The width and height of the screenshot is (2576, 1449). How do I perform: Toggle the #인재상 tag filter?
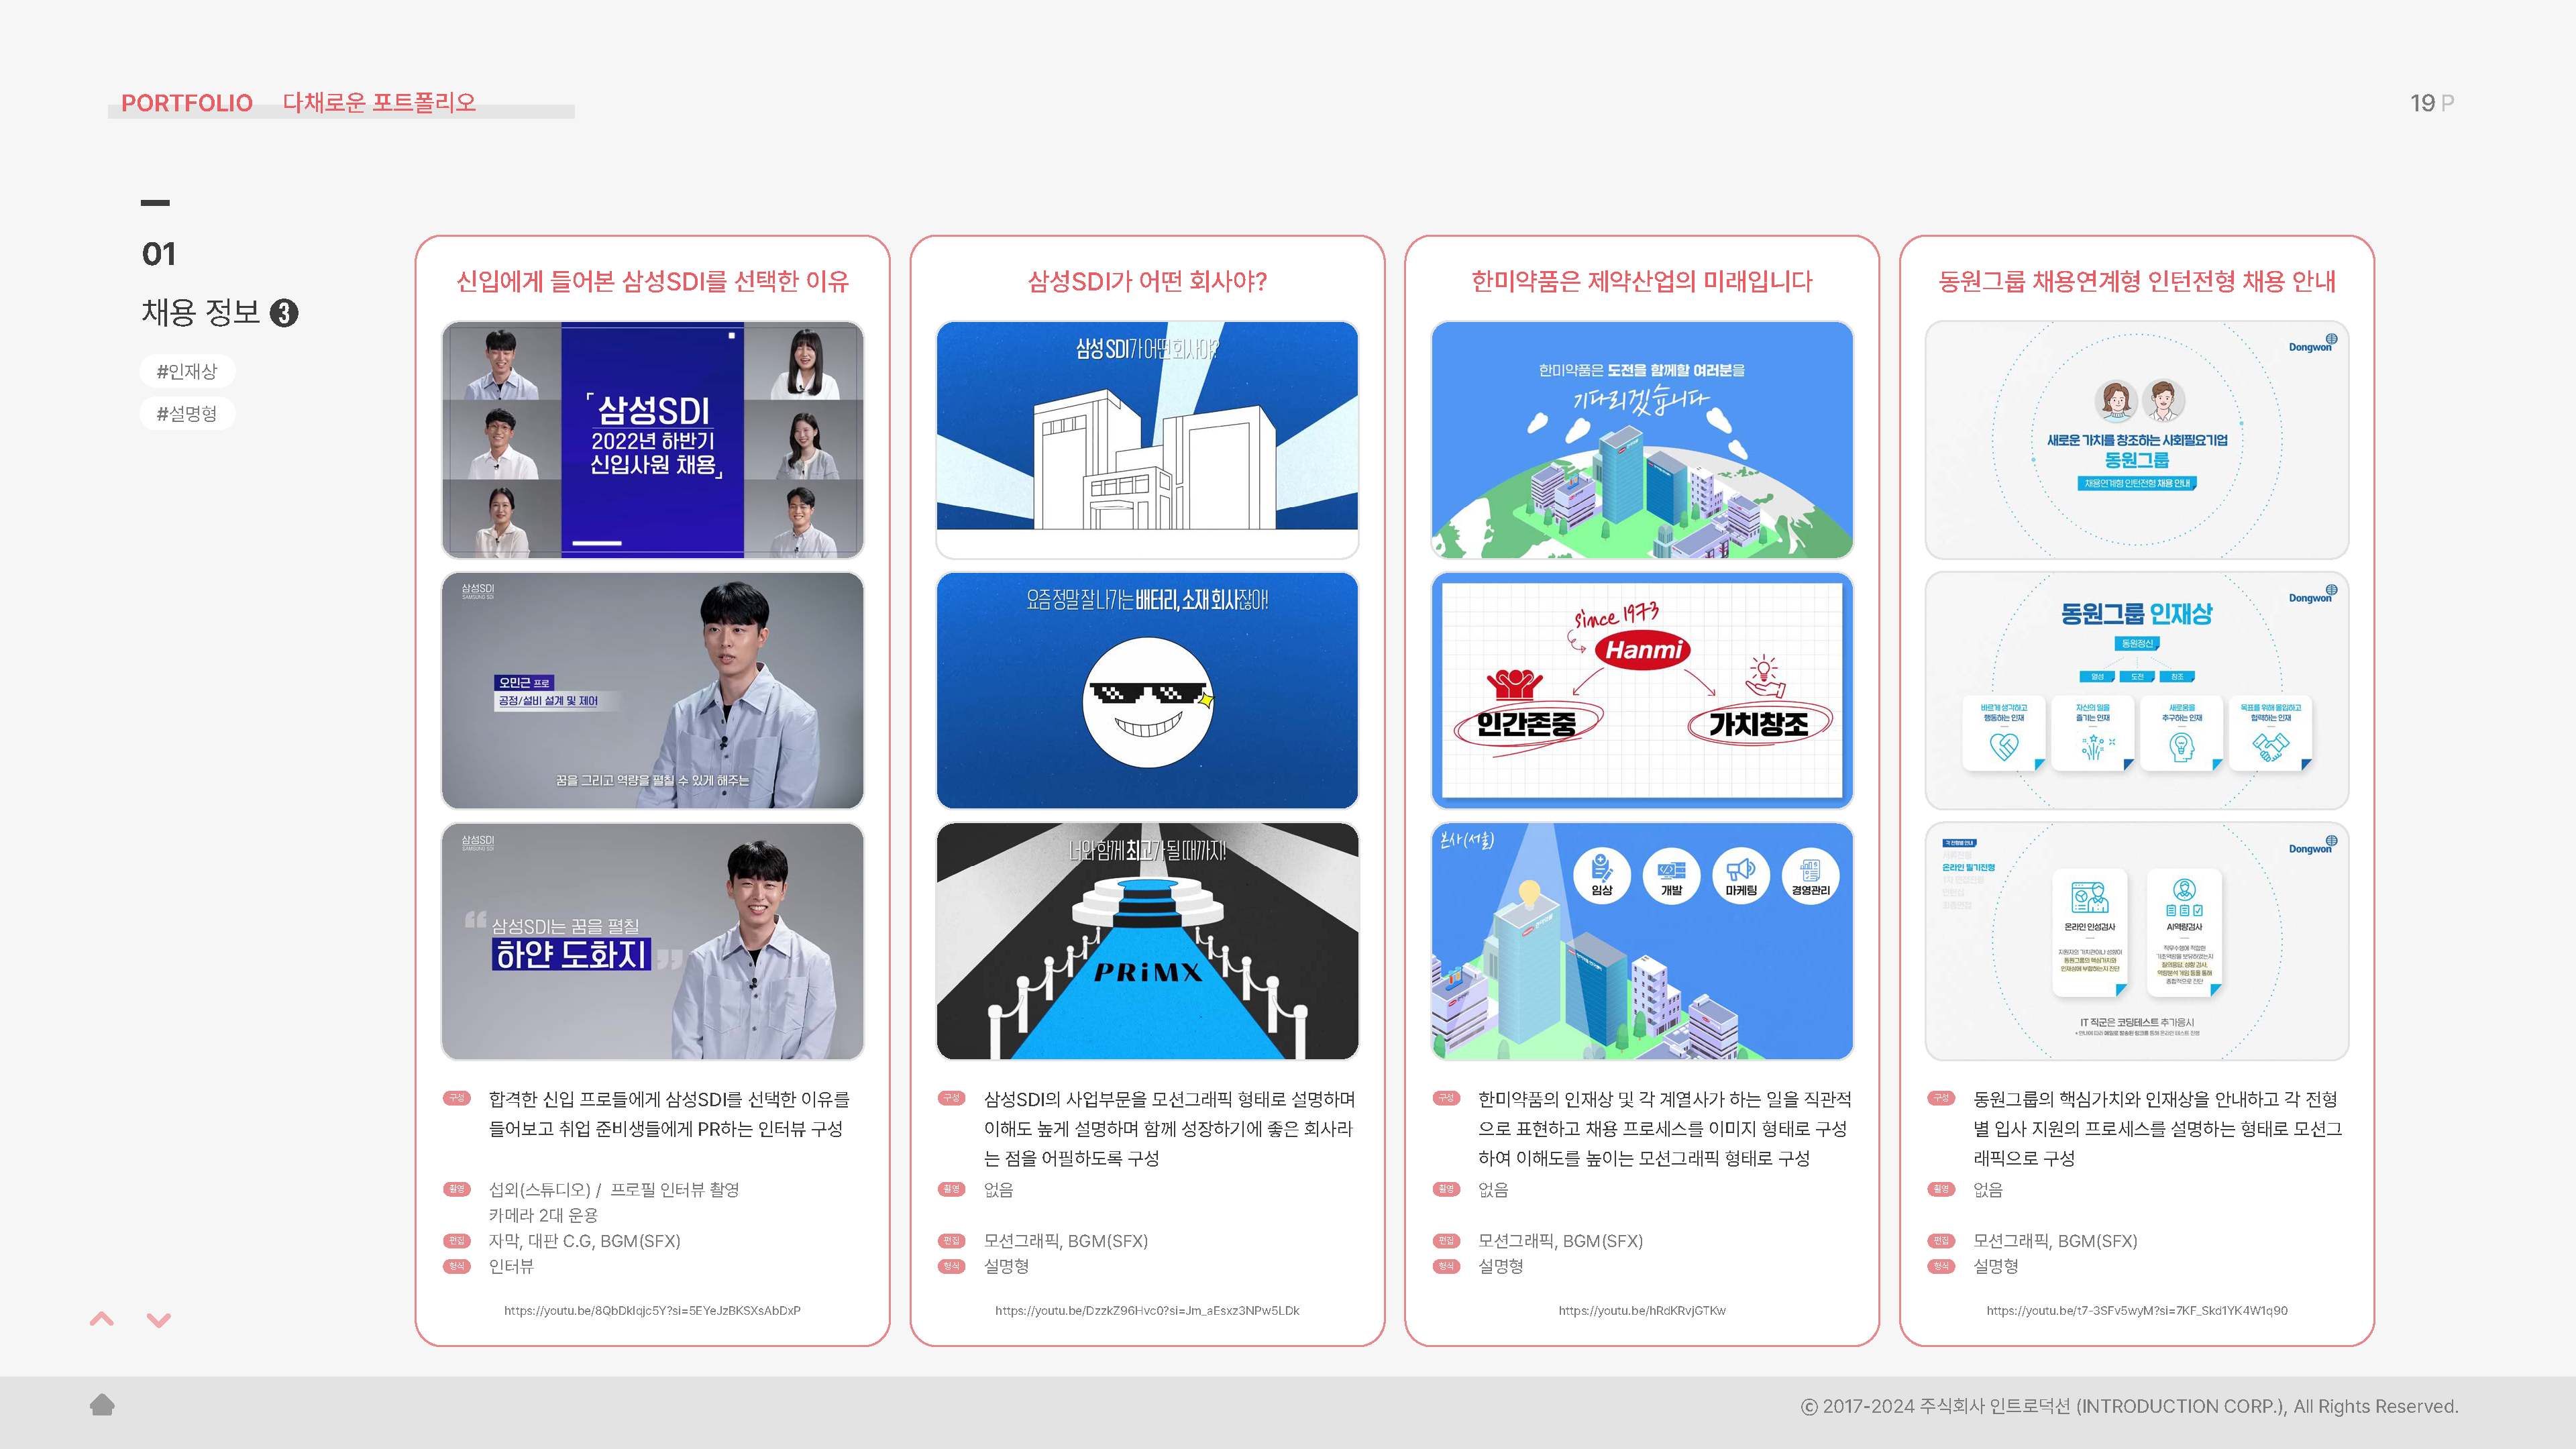tap(186, 370)
